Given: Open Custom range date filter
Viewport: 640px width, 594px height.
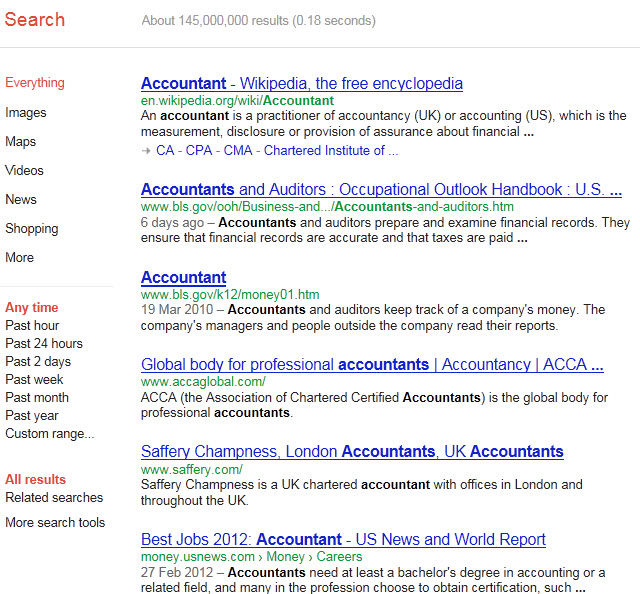Looking at the screenshot, I should (50, 434).
